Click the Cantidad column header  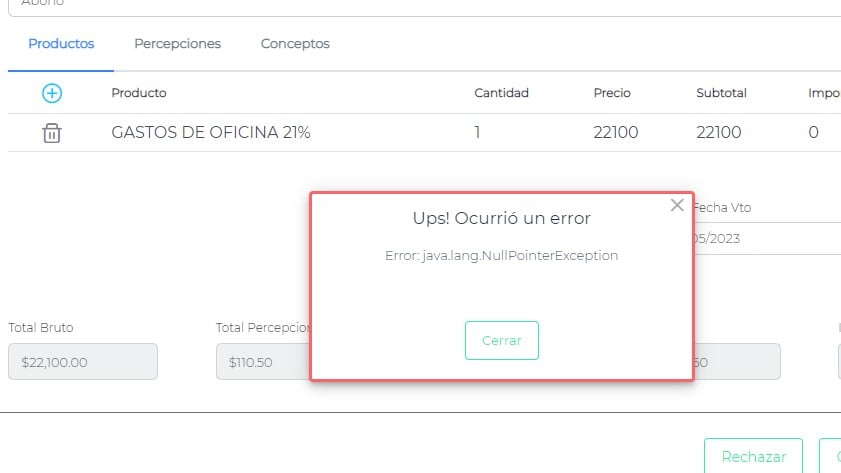coord(501,93)
